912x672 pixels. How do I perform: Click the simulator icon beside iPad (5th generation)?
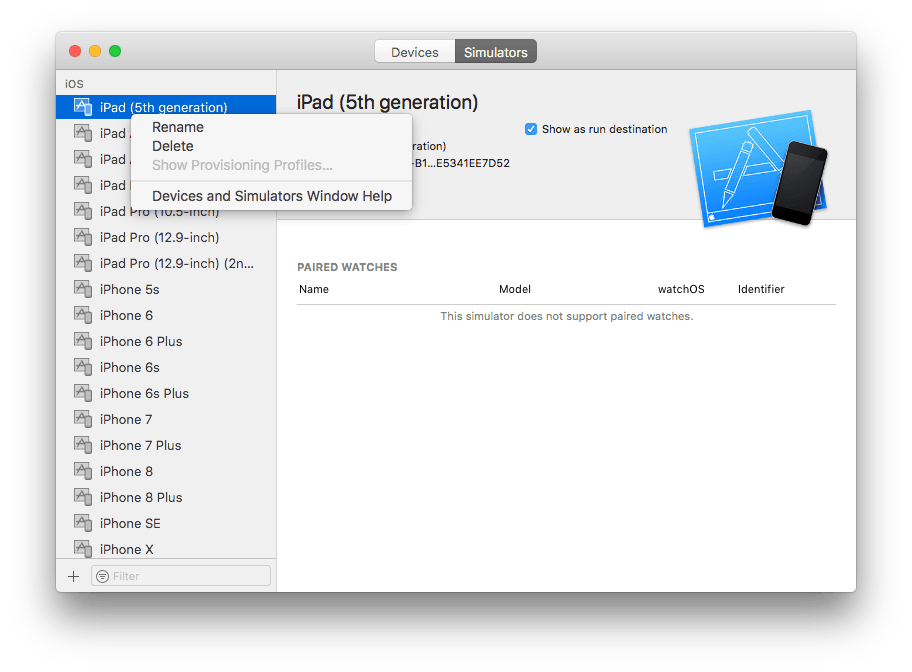pos(83,107)
